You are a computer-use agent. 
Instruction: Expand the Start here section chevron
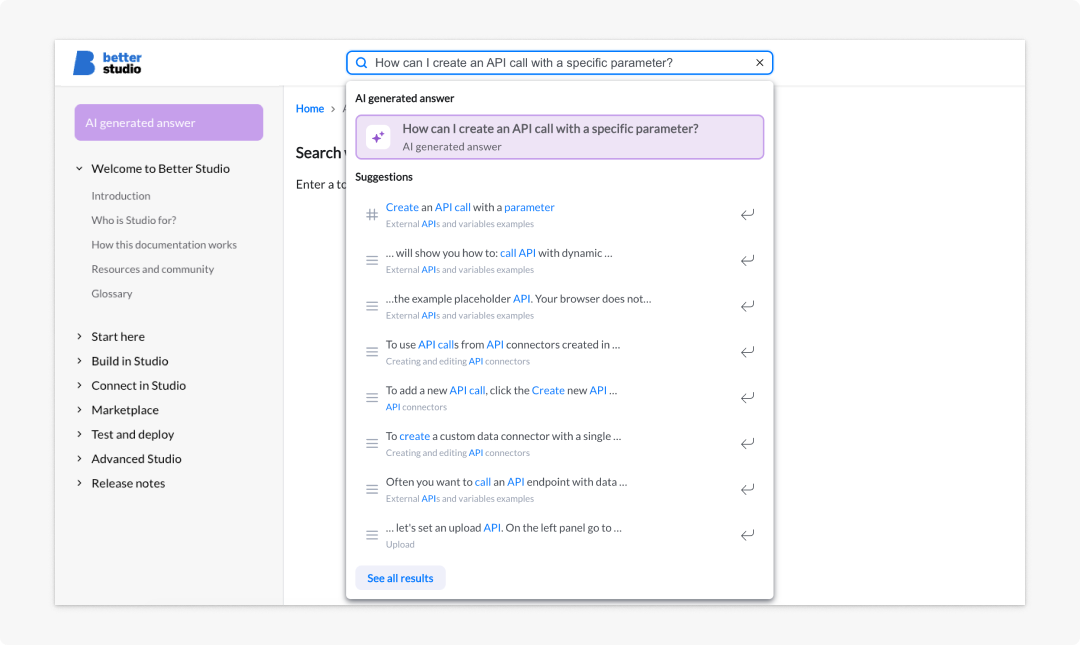tap(79, 336)
